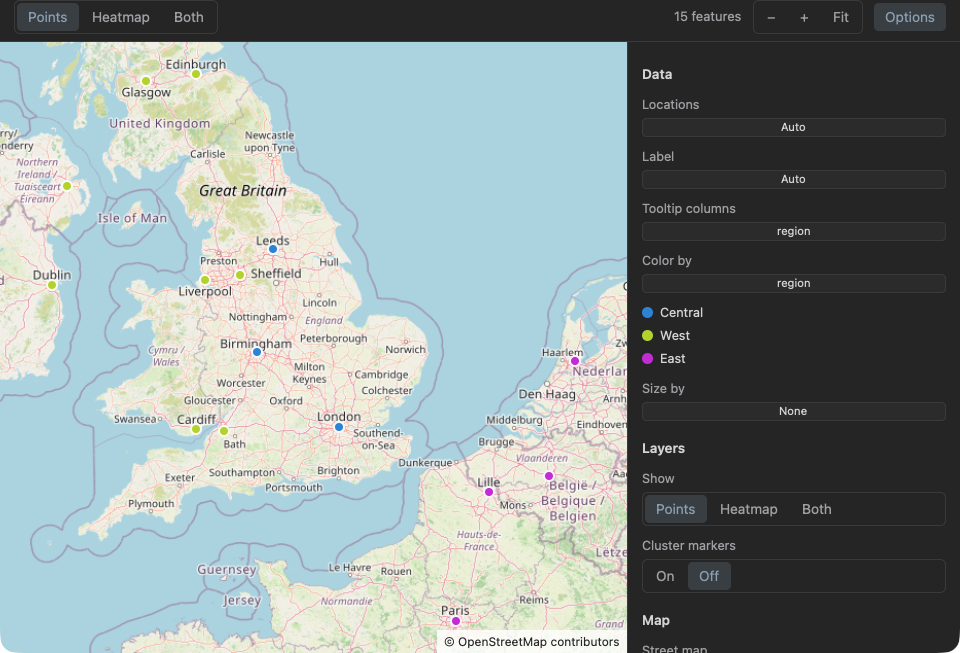Image resolution: width=960 pixels, height=653 pixels.
Task: Click the Central legend label
Action: 681,313
